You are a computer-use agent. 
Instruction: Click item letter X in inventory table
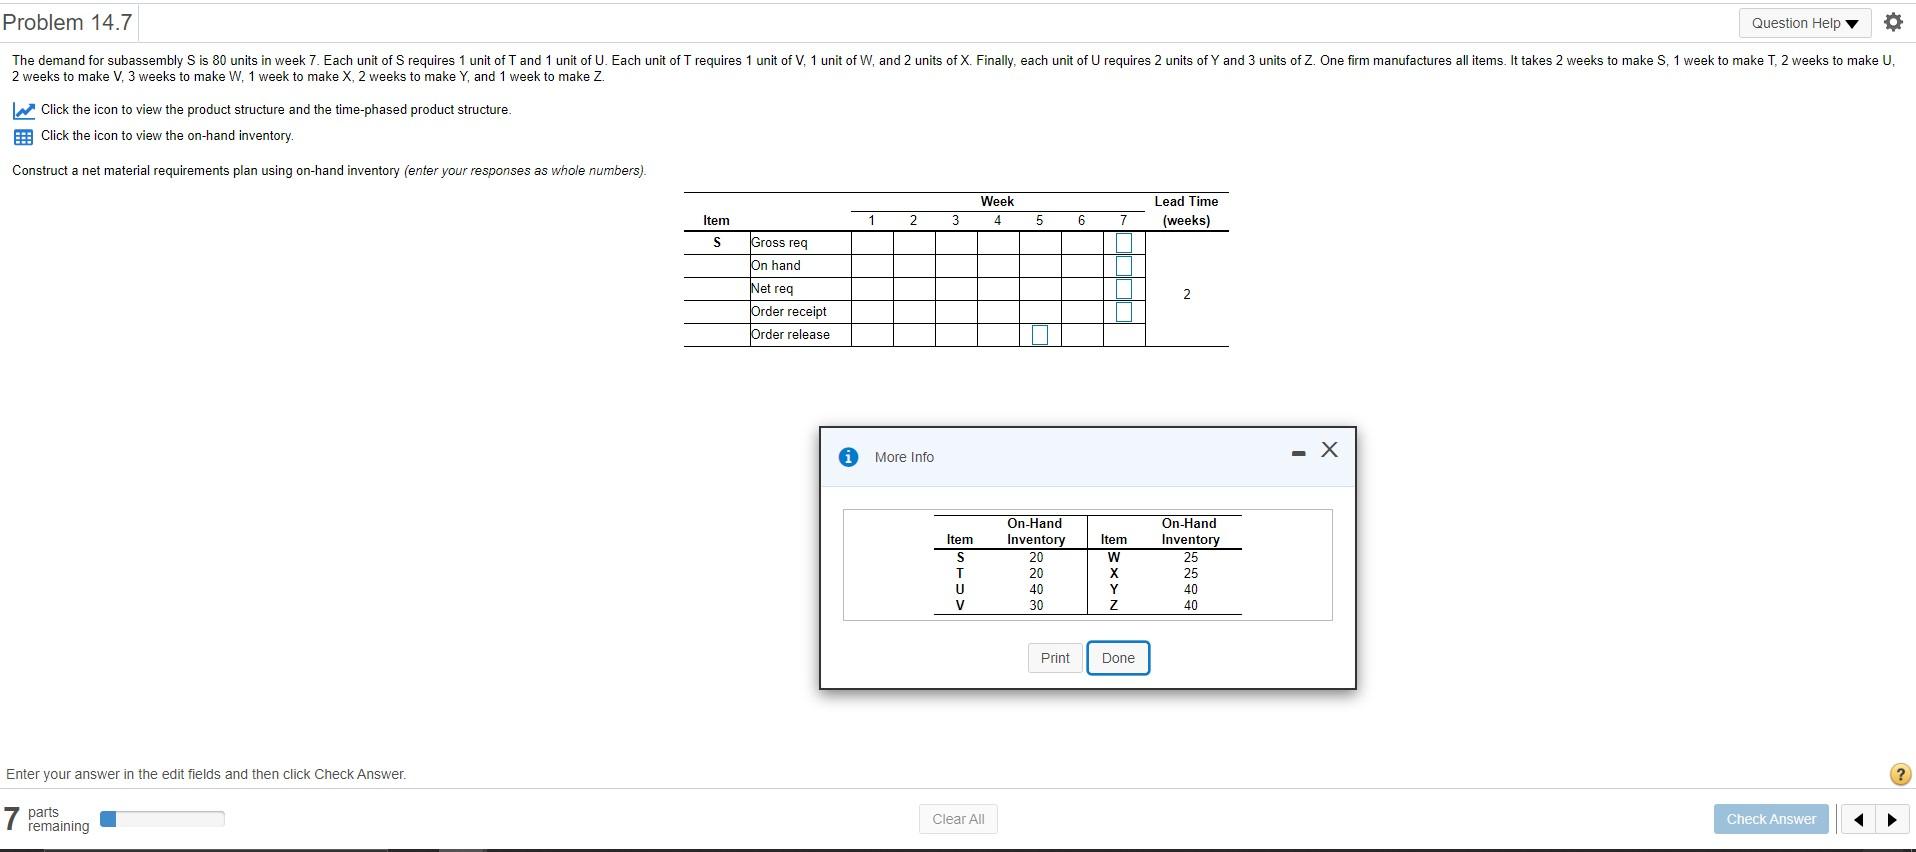pyautogui.click(x=1114, y=573)
